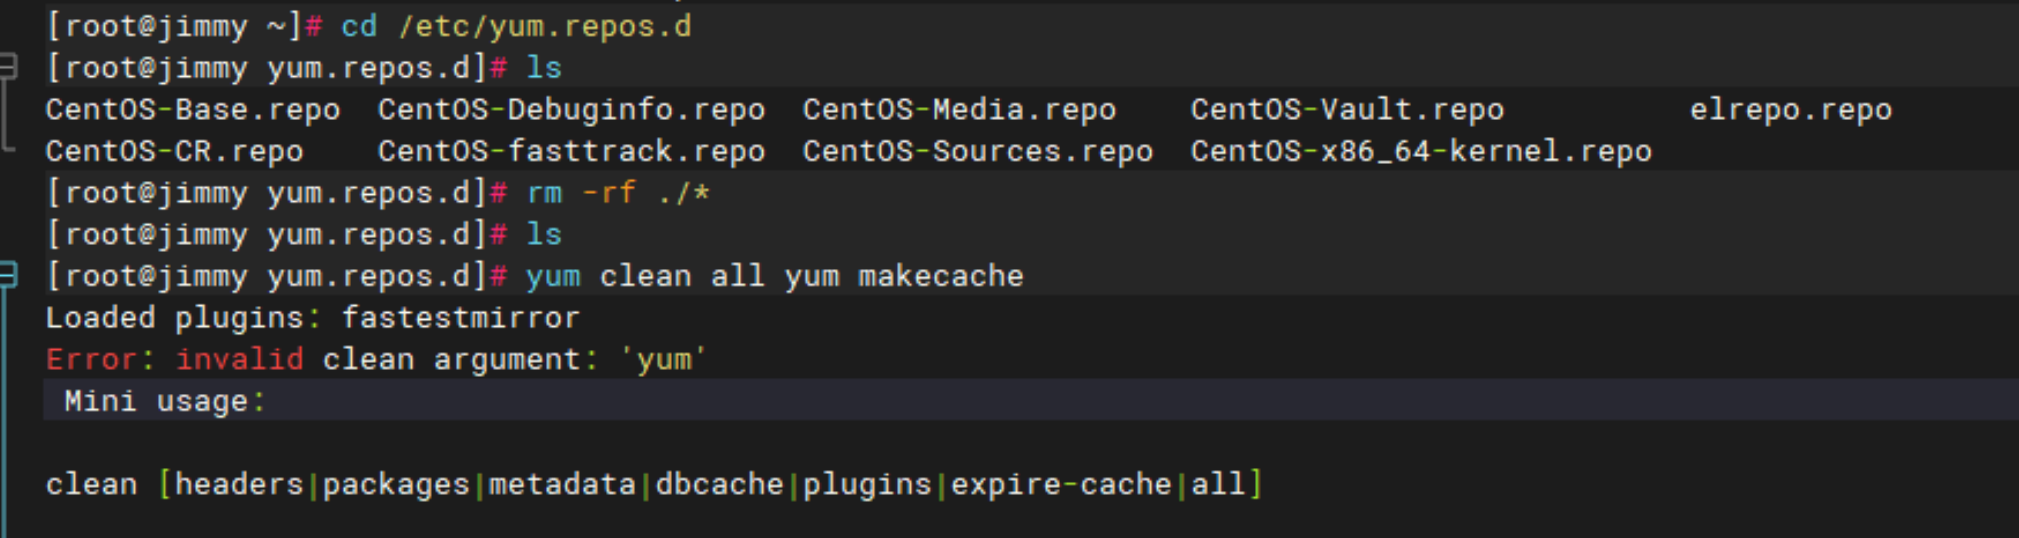Click CentOS-Base.repo in the file listing
The width and height of the screenshot is (2019, 538).
[x=193, y=109]
